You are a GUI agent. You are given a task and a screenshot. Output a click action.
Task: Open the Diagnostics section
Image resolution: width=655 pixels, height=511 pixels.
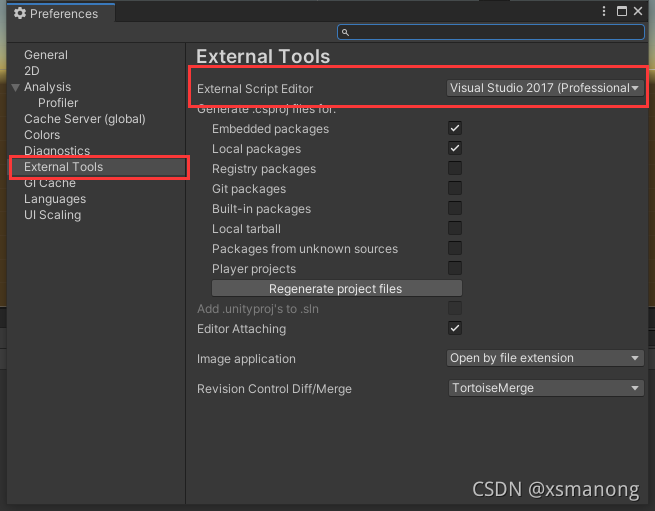pyautogui.click(x=57, y=150)
